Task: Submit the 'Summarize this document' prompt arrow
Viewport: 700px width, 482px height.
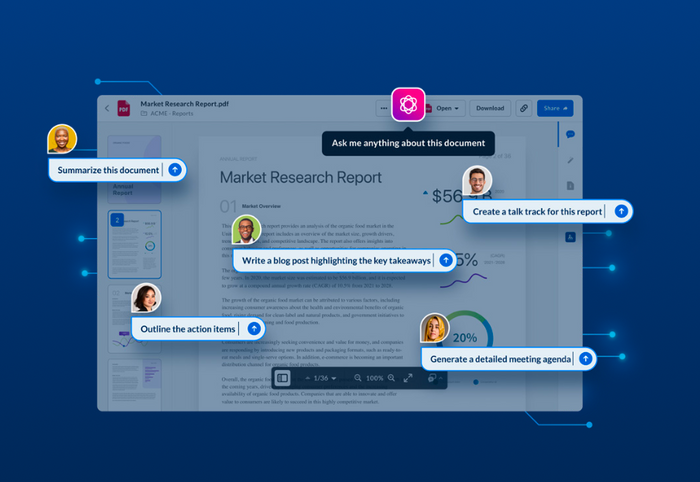Action: coord(175,170)
